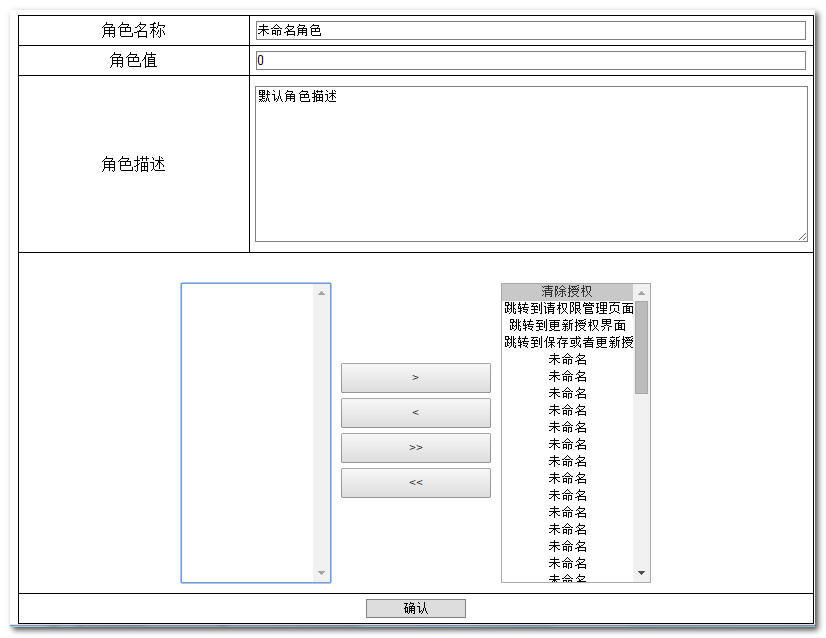Image resolution: width=826 pixels, height=638 pixels.
Task: Click left list's scroll up arrow
Action: coord(321,293)
